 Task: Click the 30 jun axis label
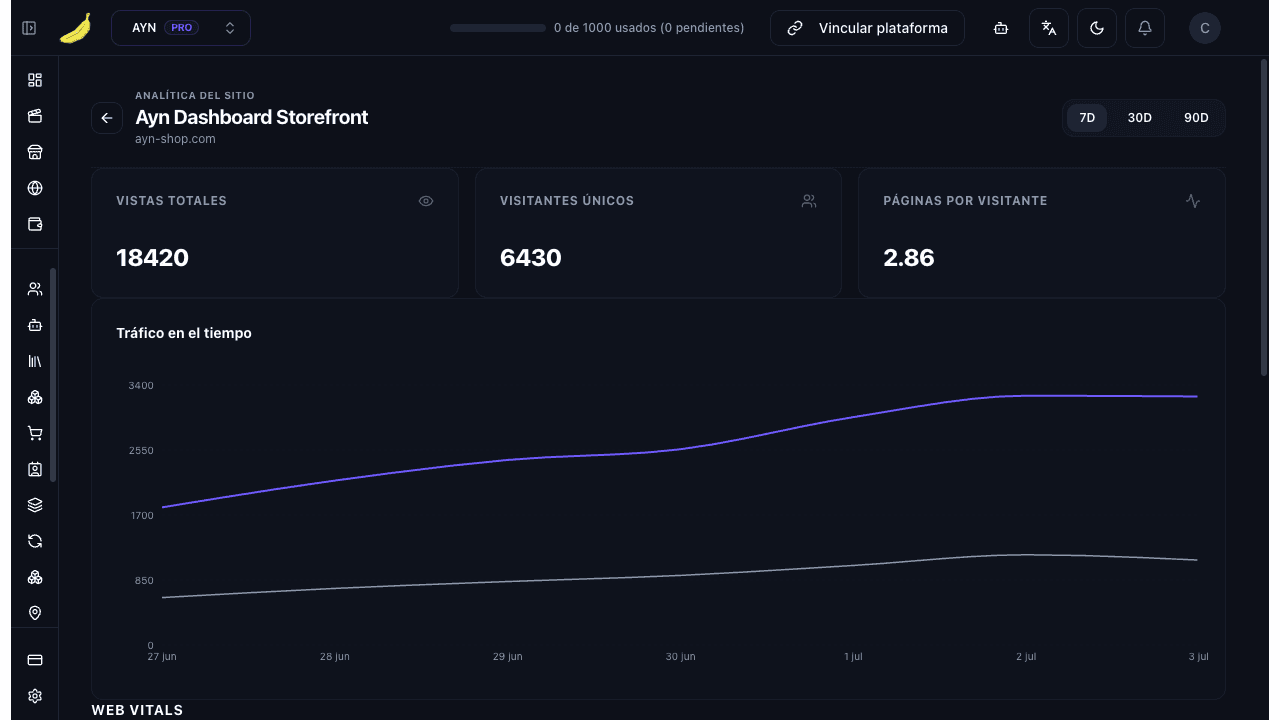[680, 657]
